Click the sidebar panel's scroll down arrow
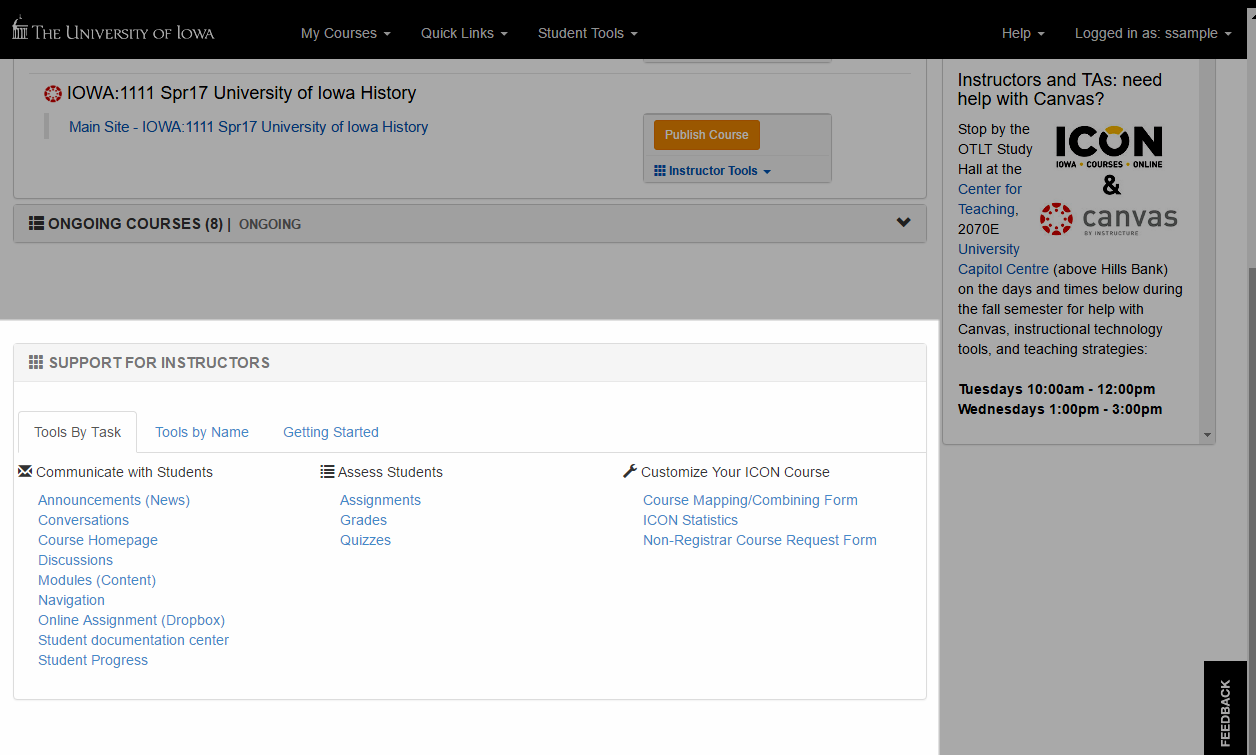The height and width of the screenshot is (755, 1256). click(1207, 435)
